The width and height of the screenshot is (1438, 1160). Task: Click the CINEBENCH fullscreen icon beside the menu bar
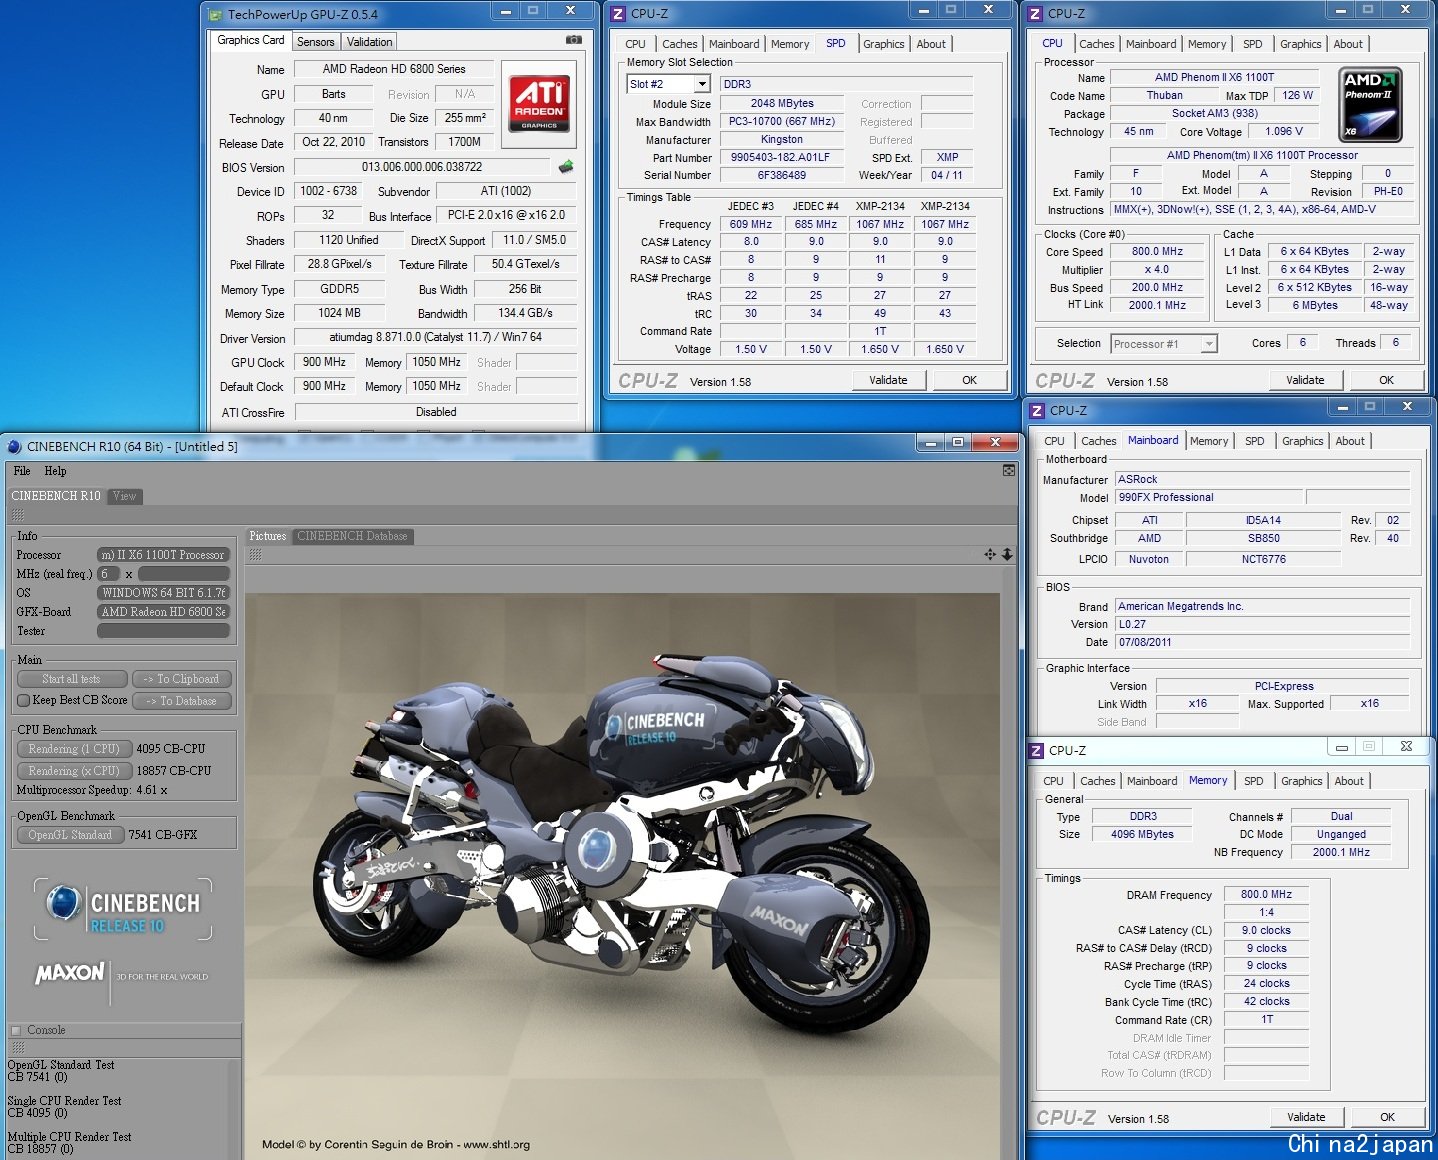pyautogui.click(x=1009, y=470)
